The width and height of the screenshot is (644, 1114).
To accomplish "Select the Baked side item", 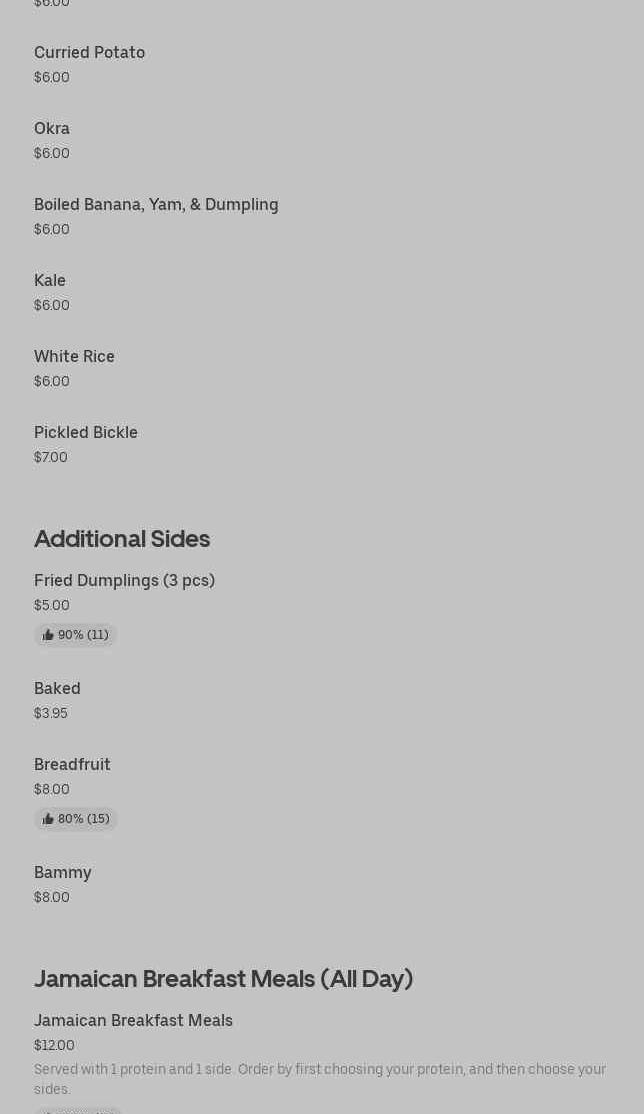I will tap(57, 689).
